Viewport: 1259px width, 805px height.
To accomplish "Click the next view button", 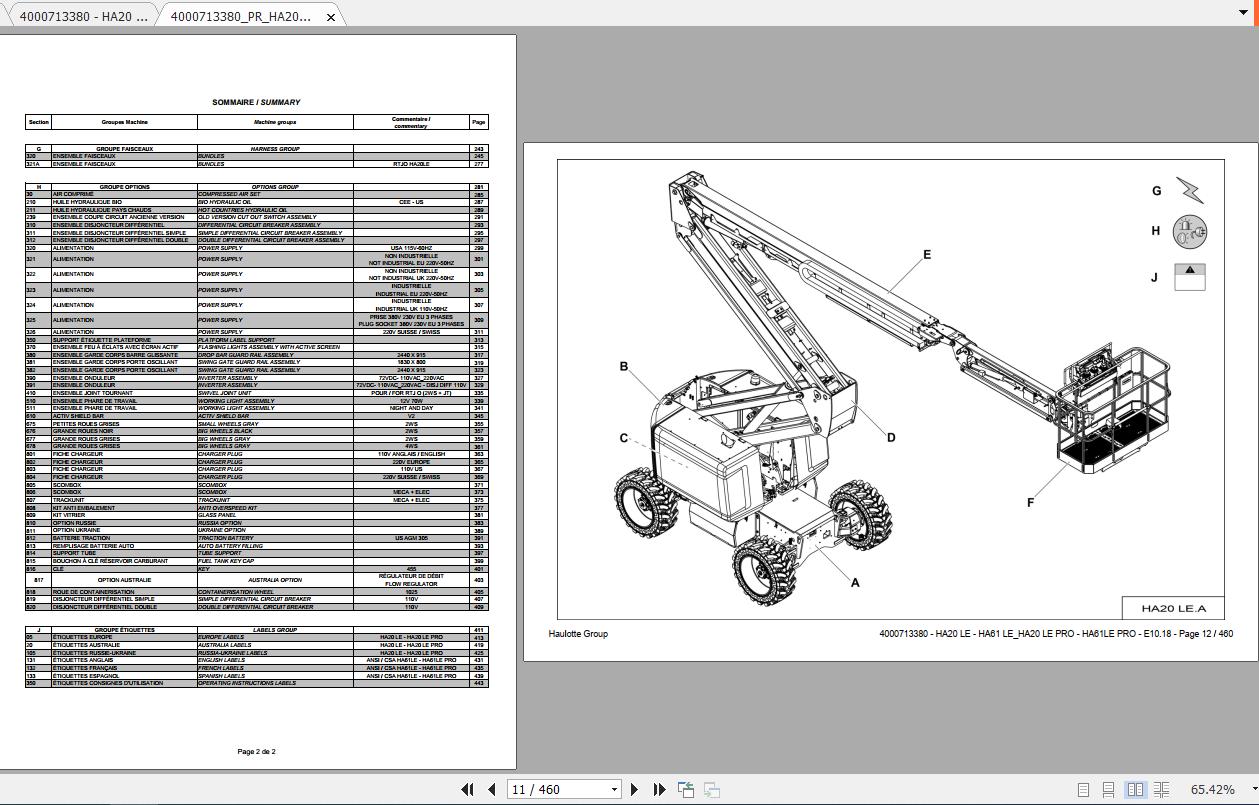I will tap(712, 789).
